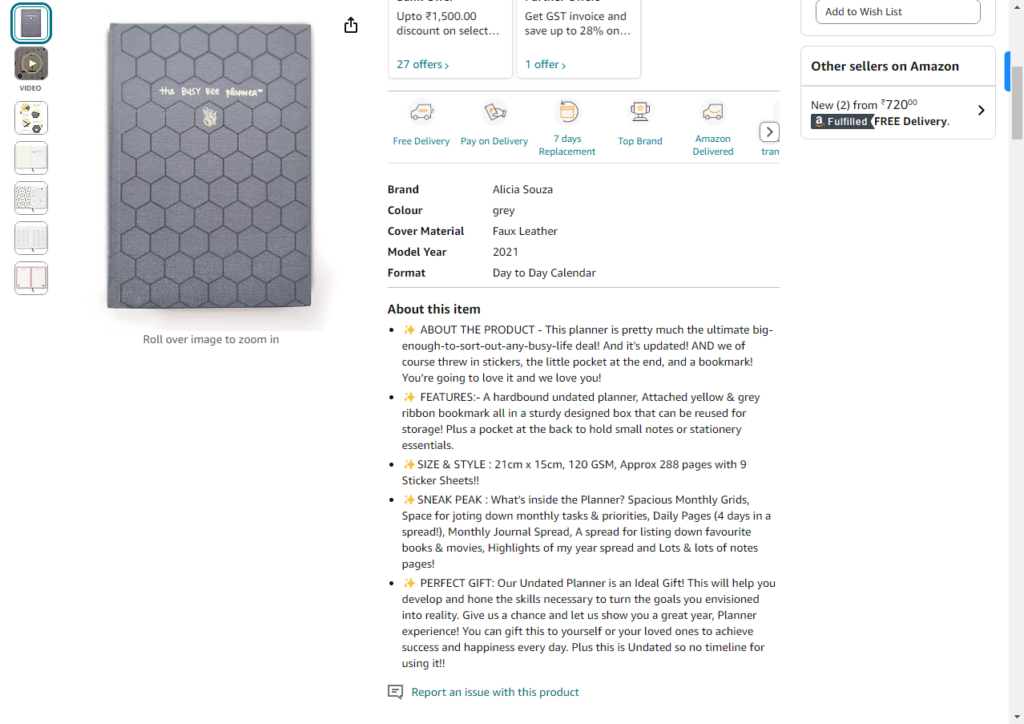
Task: Play the product VIDEO thumbnail
Action: (31, 62)
